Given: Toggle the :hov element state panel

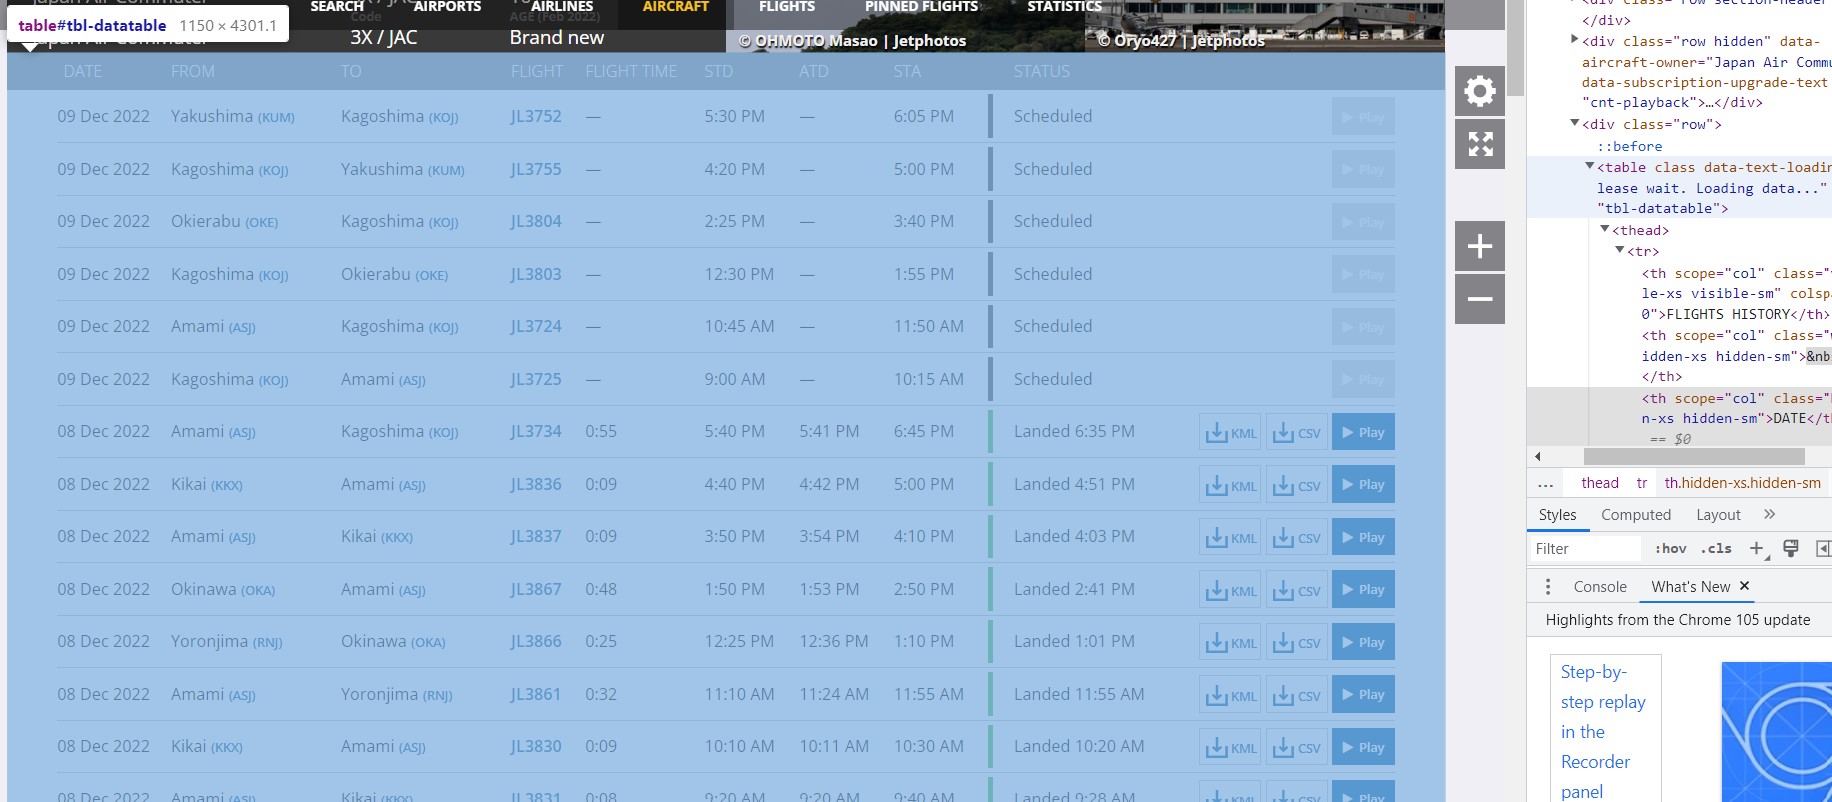Looking at the screenshot, I should 1670,548.
